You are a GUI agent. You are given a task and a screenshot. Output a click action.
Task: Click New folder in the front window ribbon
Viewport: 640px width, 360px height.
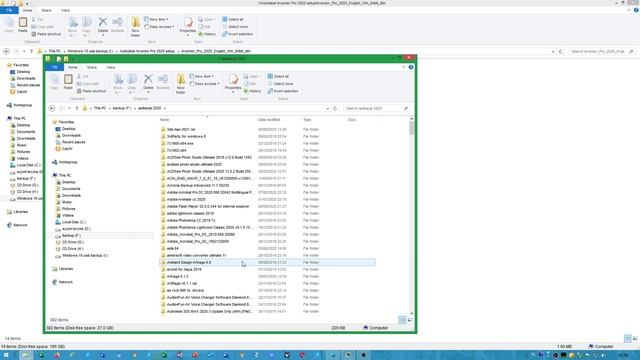coord(181,84)
